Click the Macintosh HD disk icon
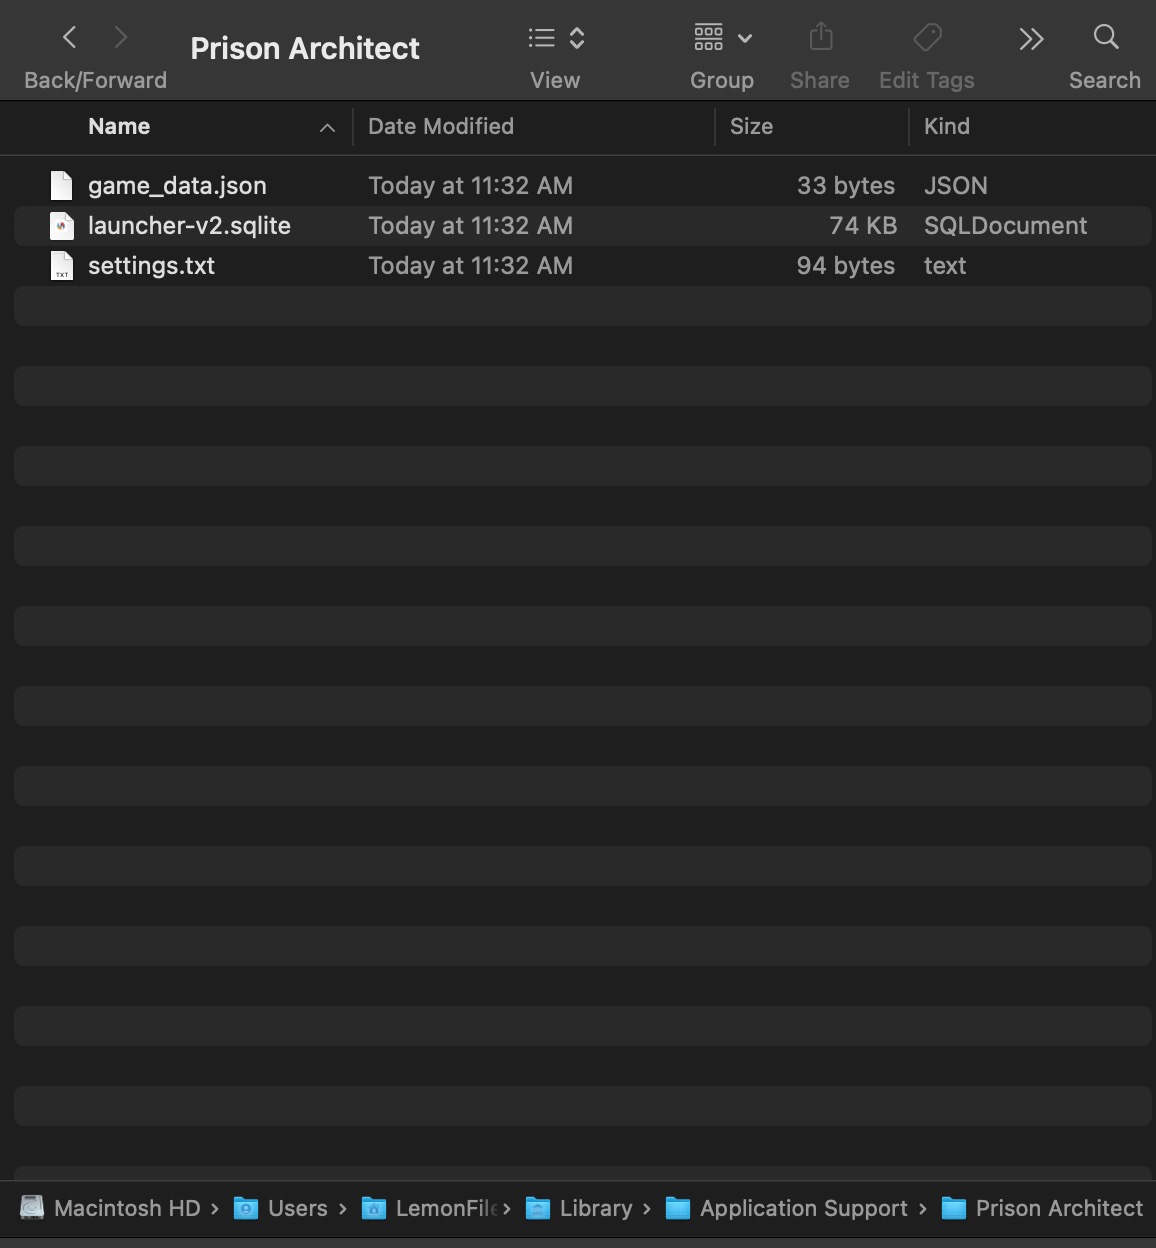This screenshot has width=1156, height=1248. pyautogui.click(x=33, y=1208)
